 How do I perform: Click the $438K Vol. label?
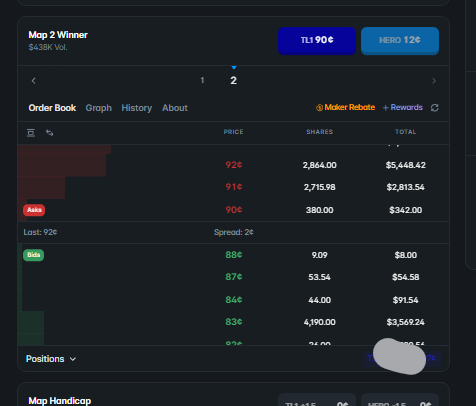(x=48, y=47)
